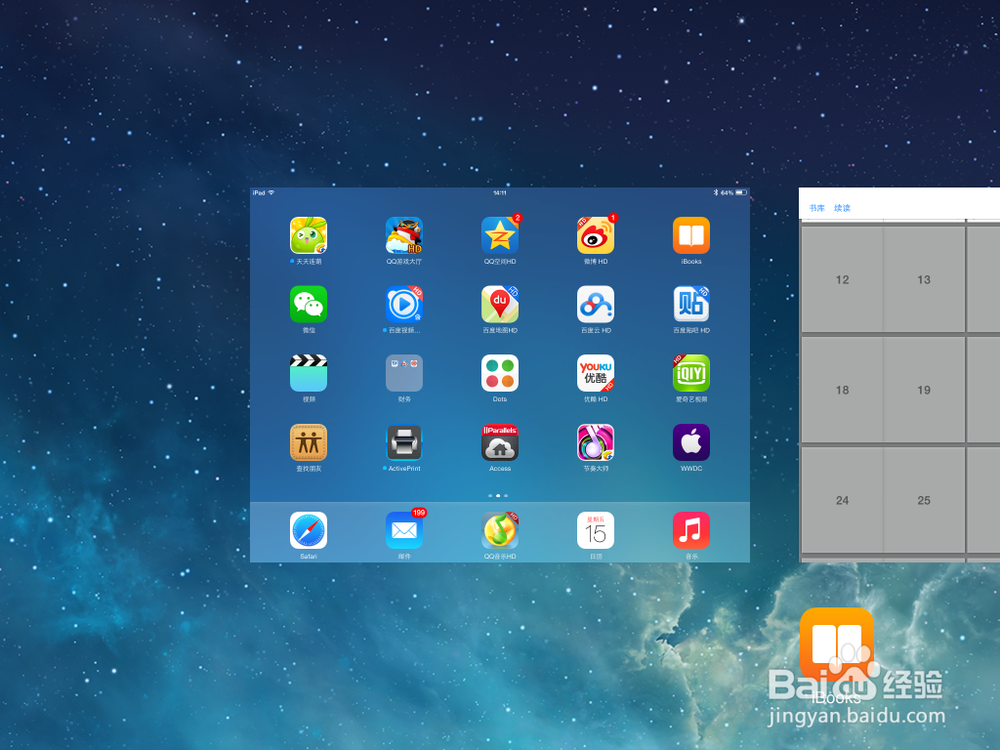Open the 节奏大师 music game icon
1000x750 pixels.
[596, 443]
